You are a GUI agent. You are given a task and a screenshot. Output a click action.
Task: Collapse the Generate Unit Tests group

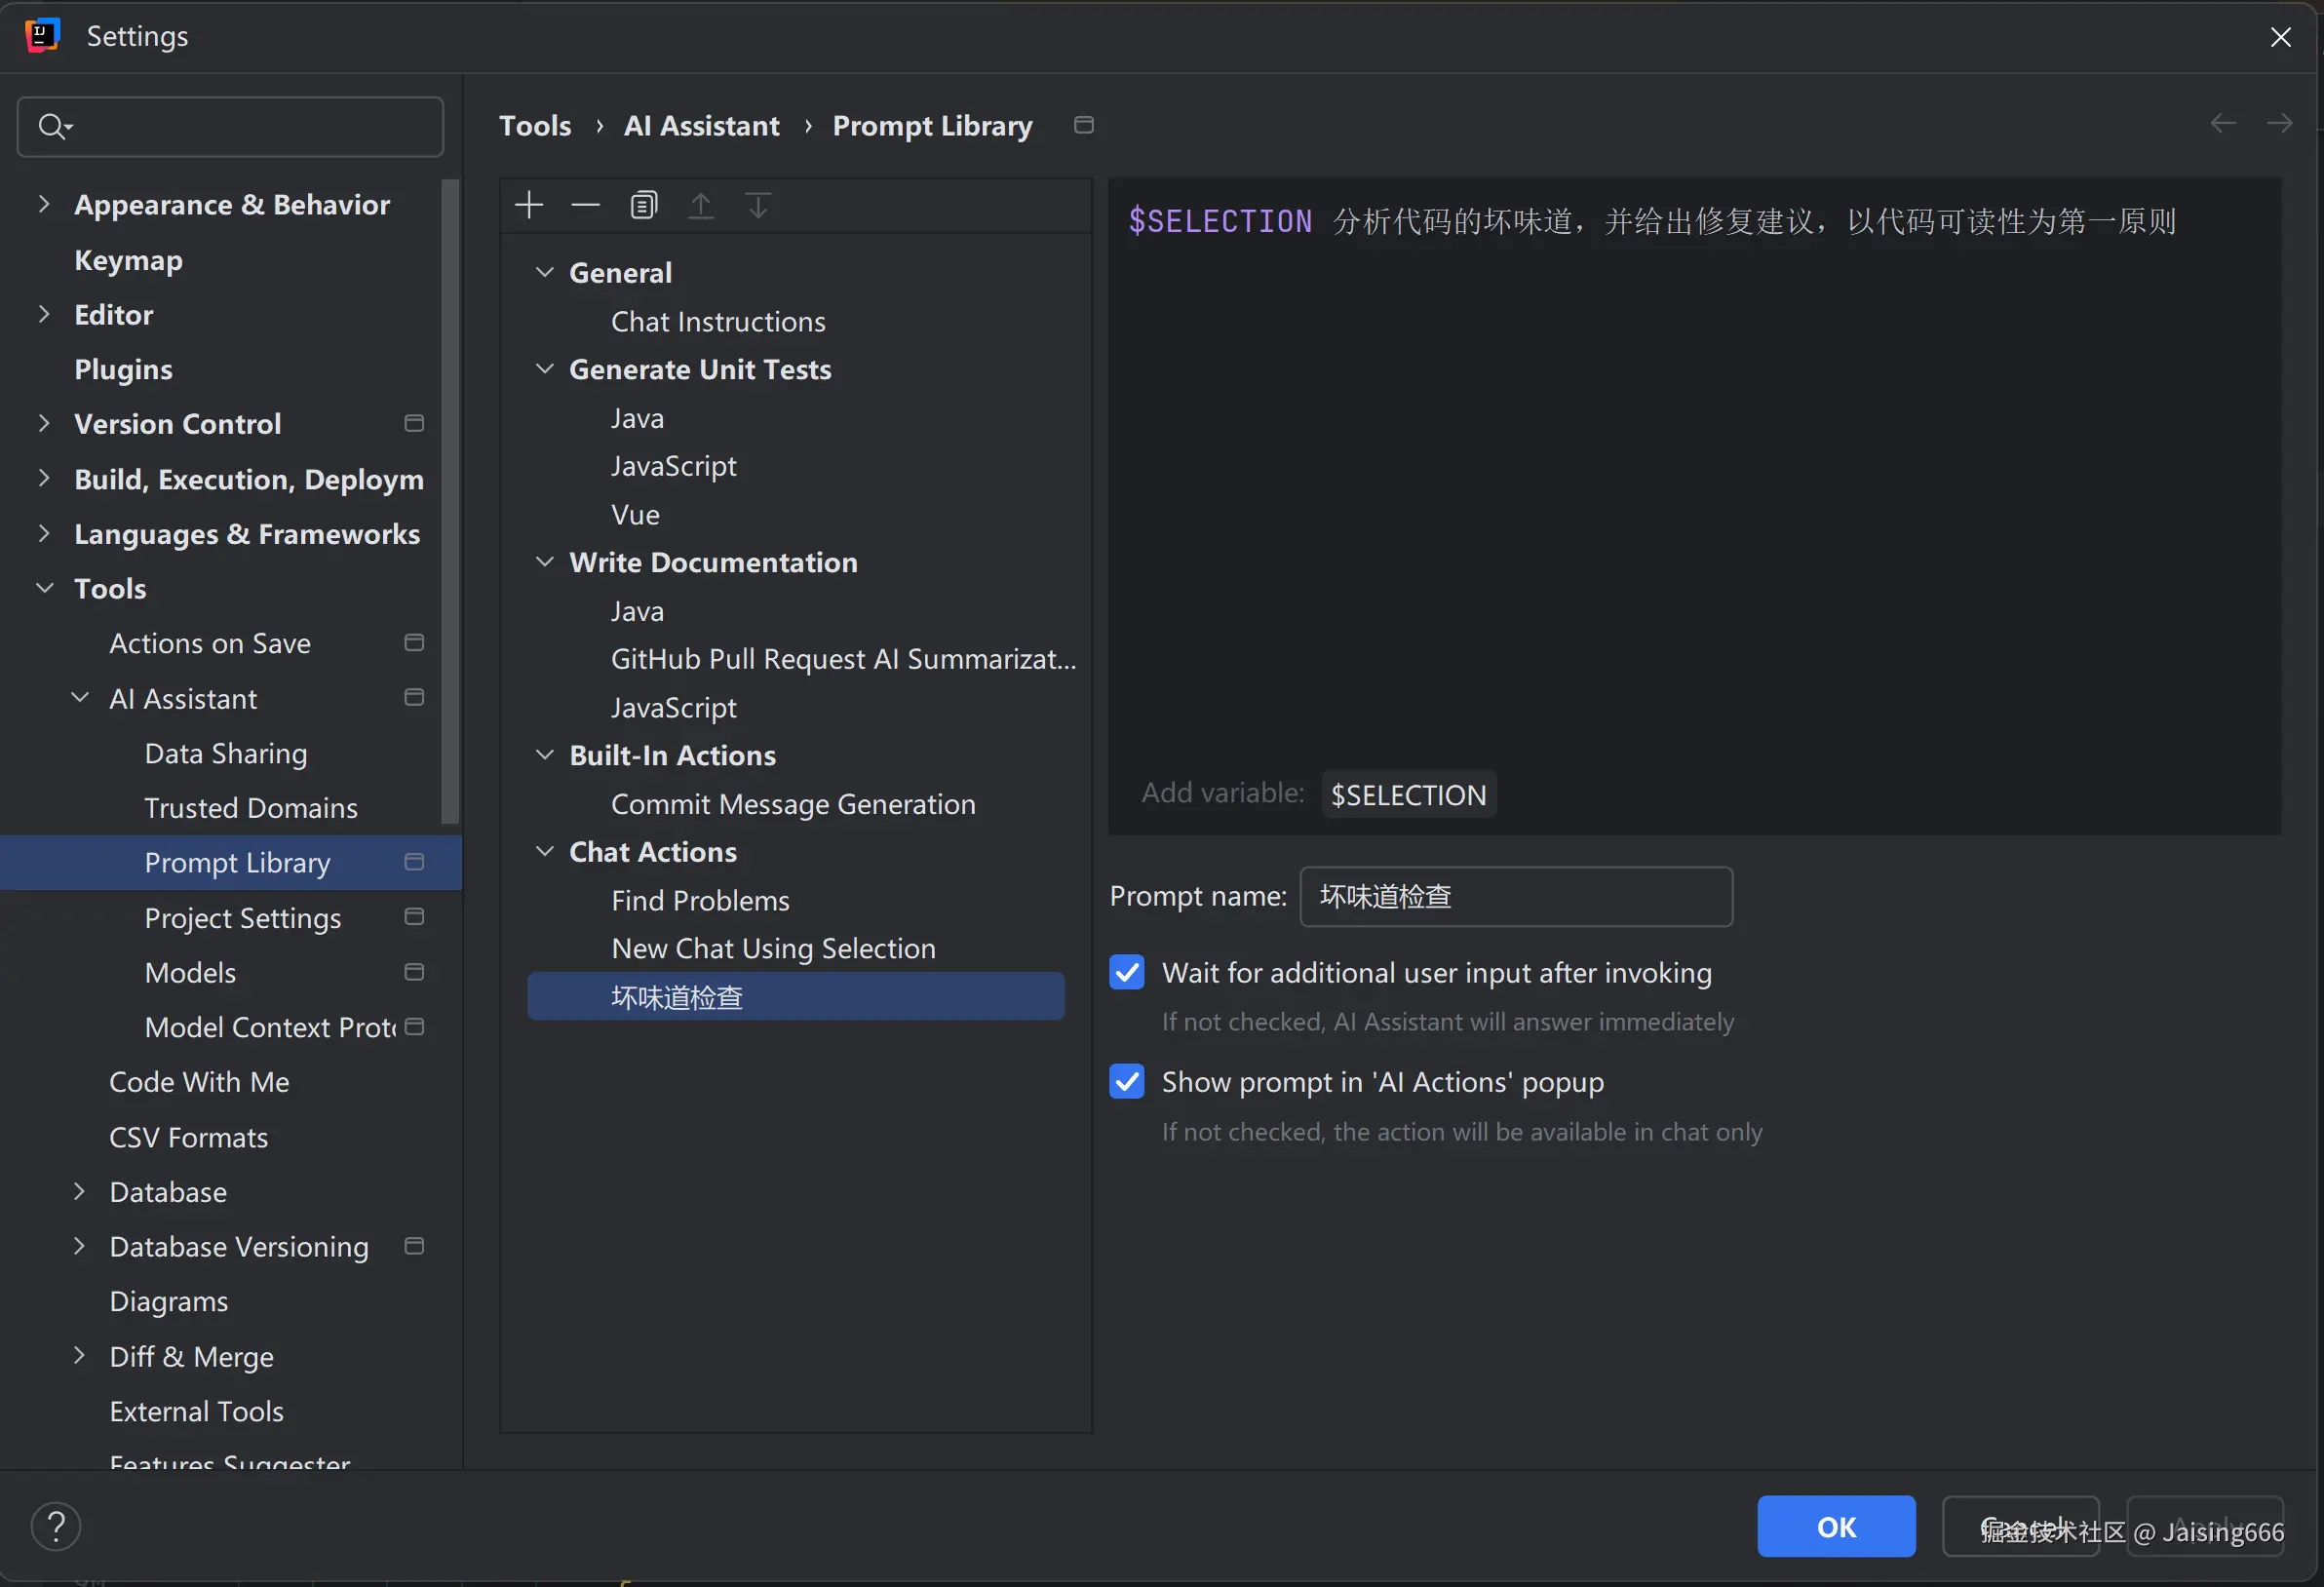pyautogui.click(x=545, y=369)
